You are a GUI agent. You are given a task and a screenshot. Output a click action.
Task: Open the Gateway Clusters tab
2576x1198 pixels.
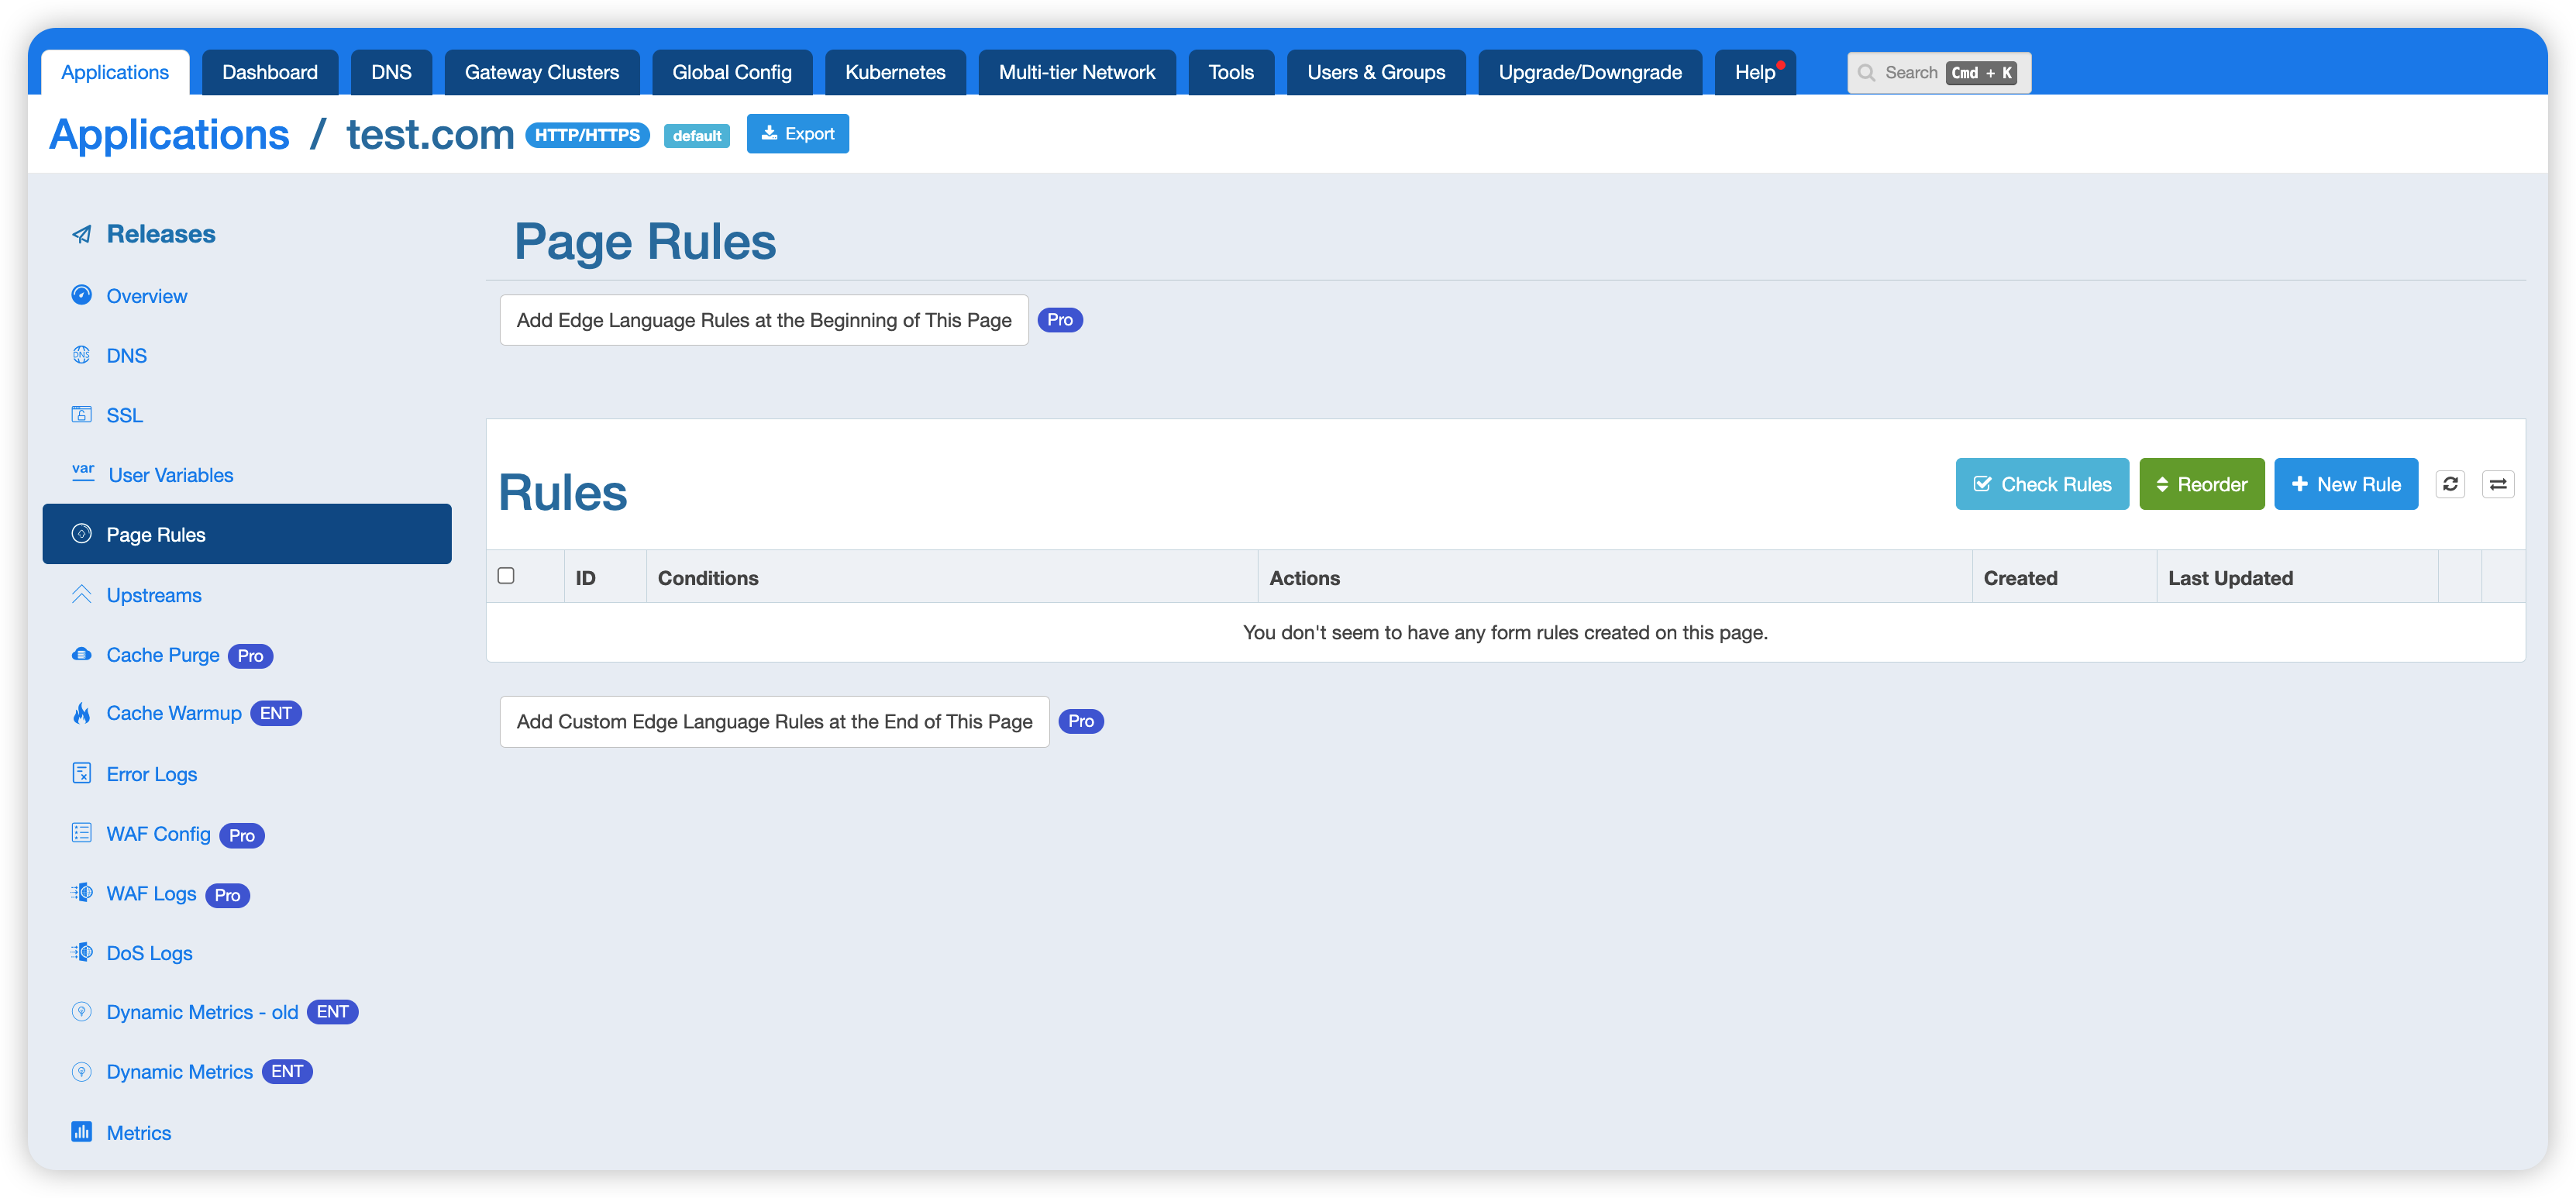541,72
